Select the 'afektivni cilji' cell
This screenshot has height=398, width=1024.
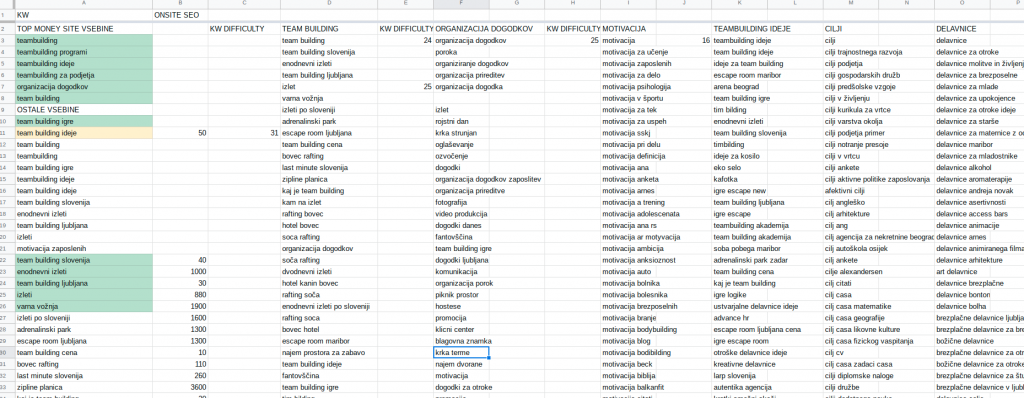pyautogui.click(x=851, y=191)
